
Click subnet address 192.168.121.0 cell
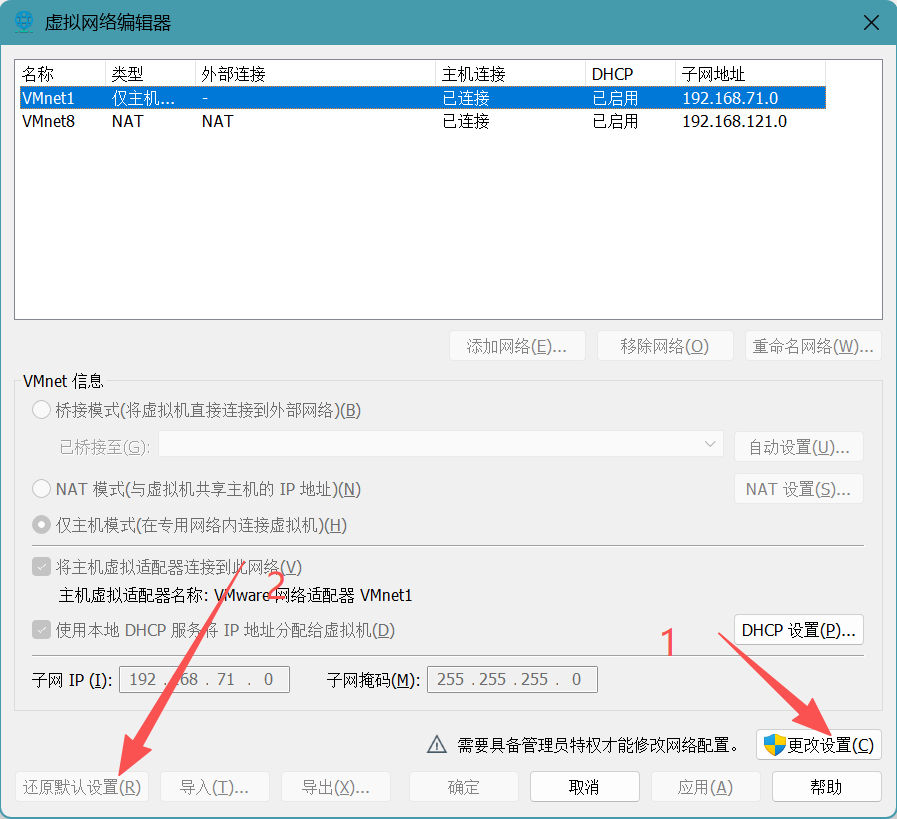coord(735,121)
